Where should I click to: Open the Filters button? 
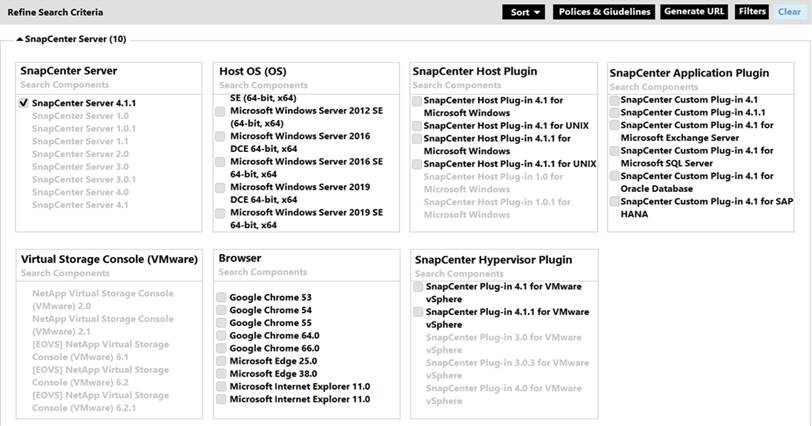click(751, 12)
